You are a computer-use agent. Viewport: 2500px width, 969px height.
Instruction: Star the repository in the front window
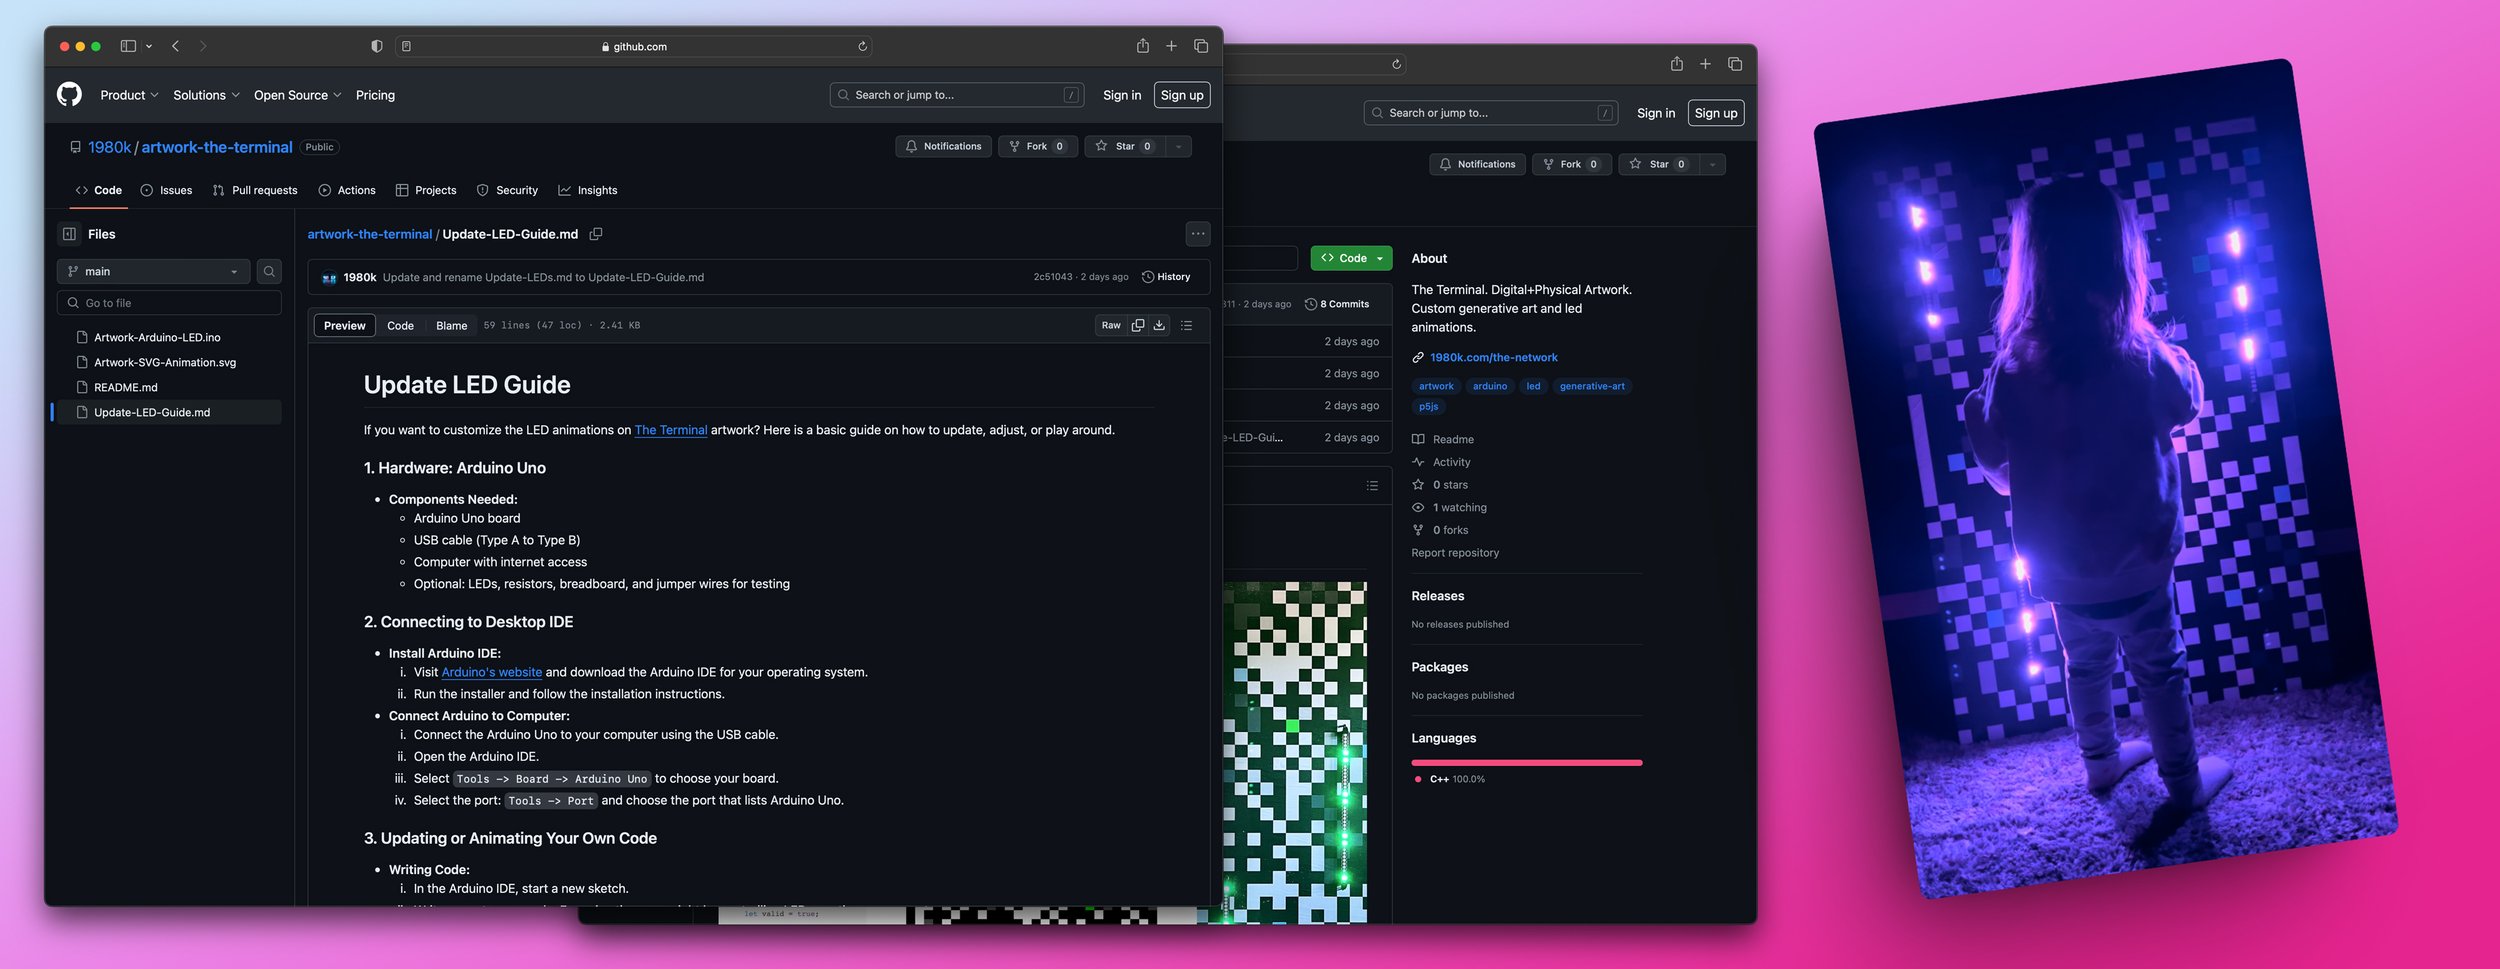click(x=1125, y=147)
